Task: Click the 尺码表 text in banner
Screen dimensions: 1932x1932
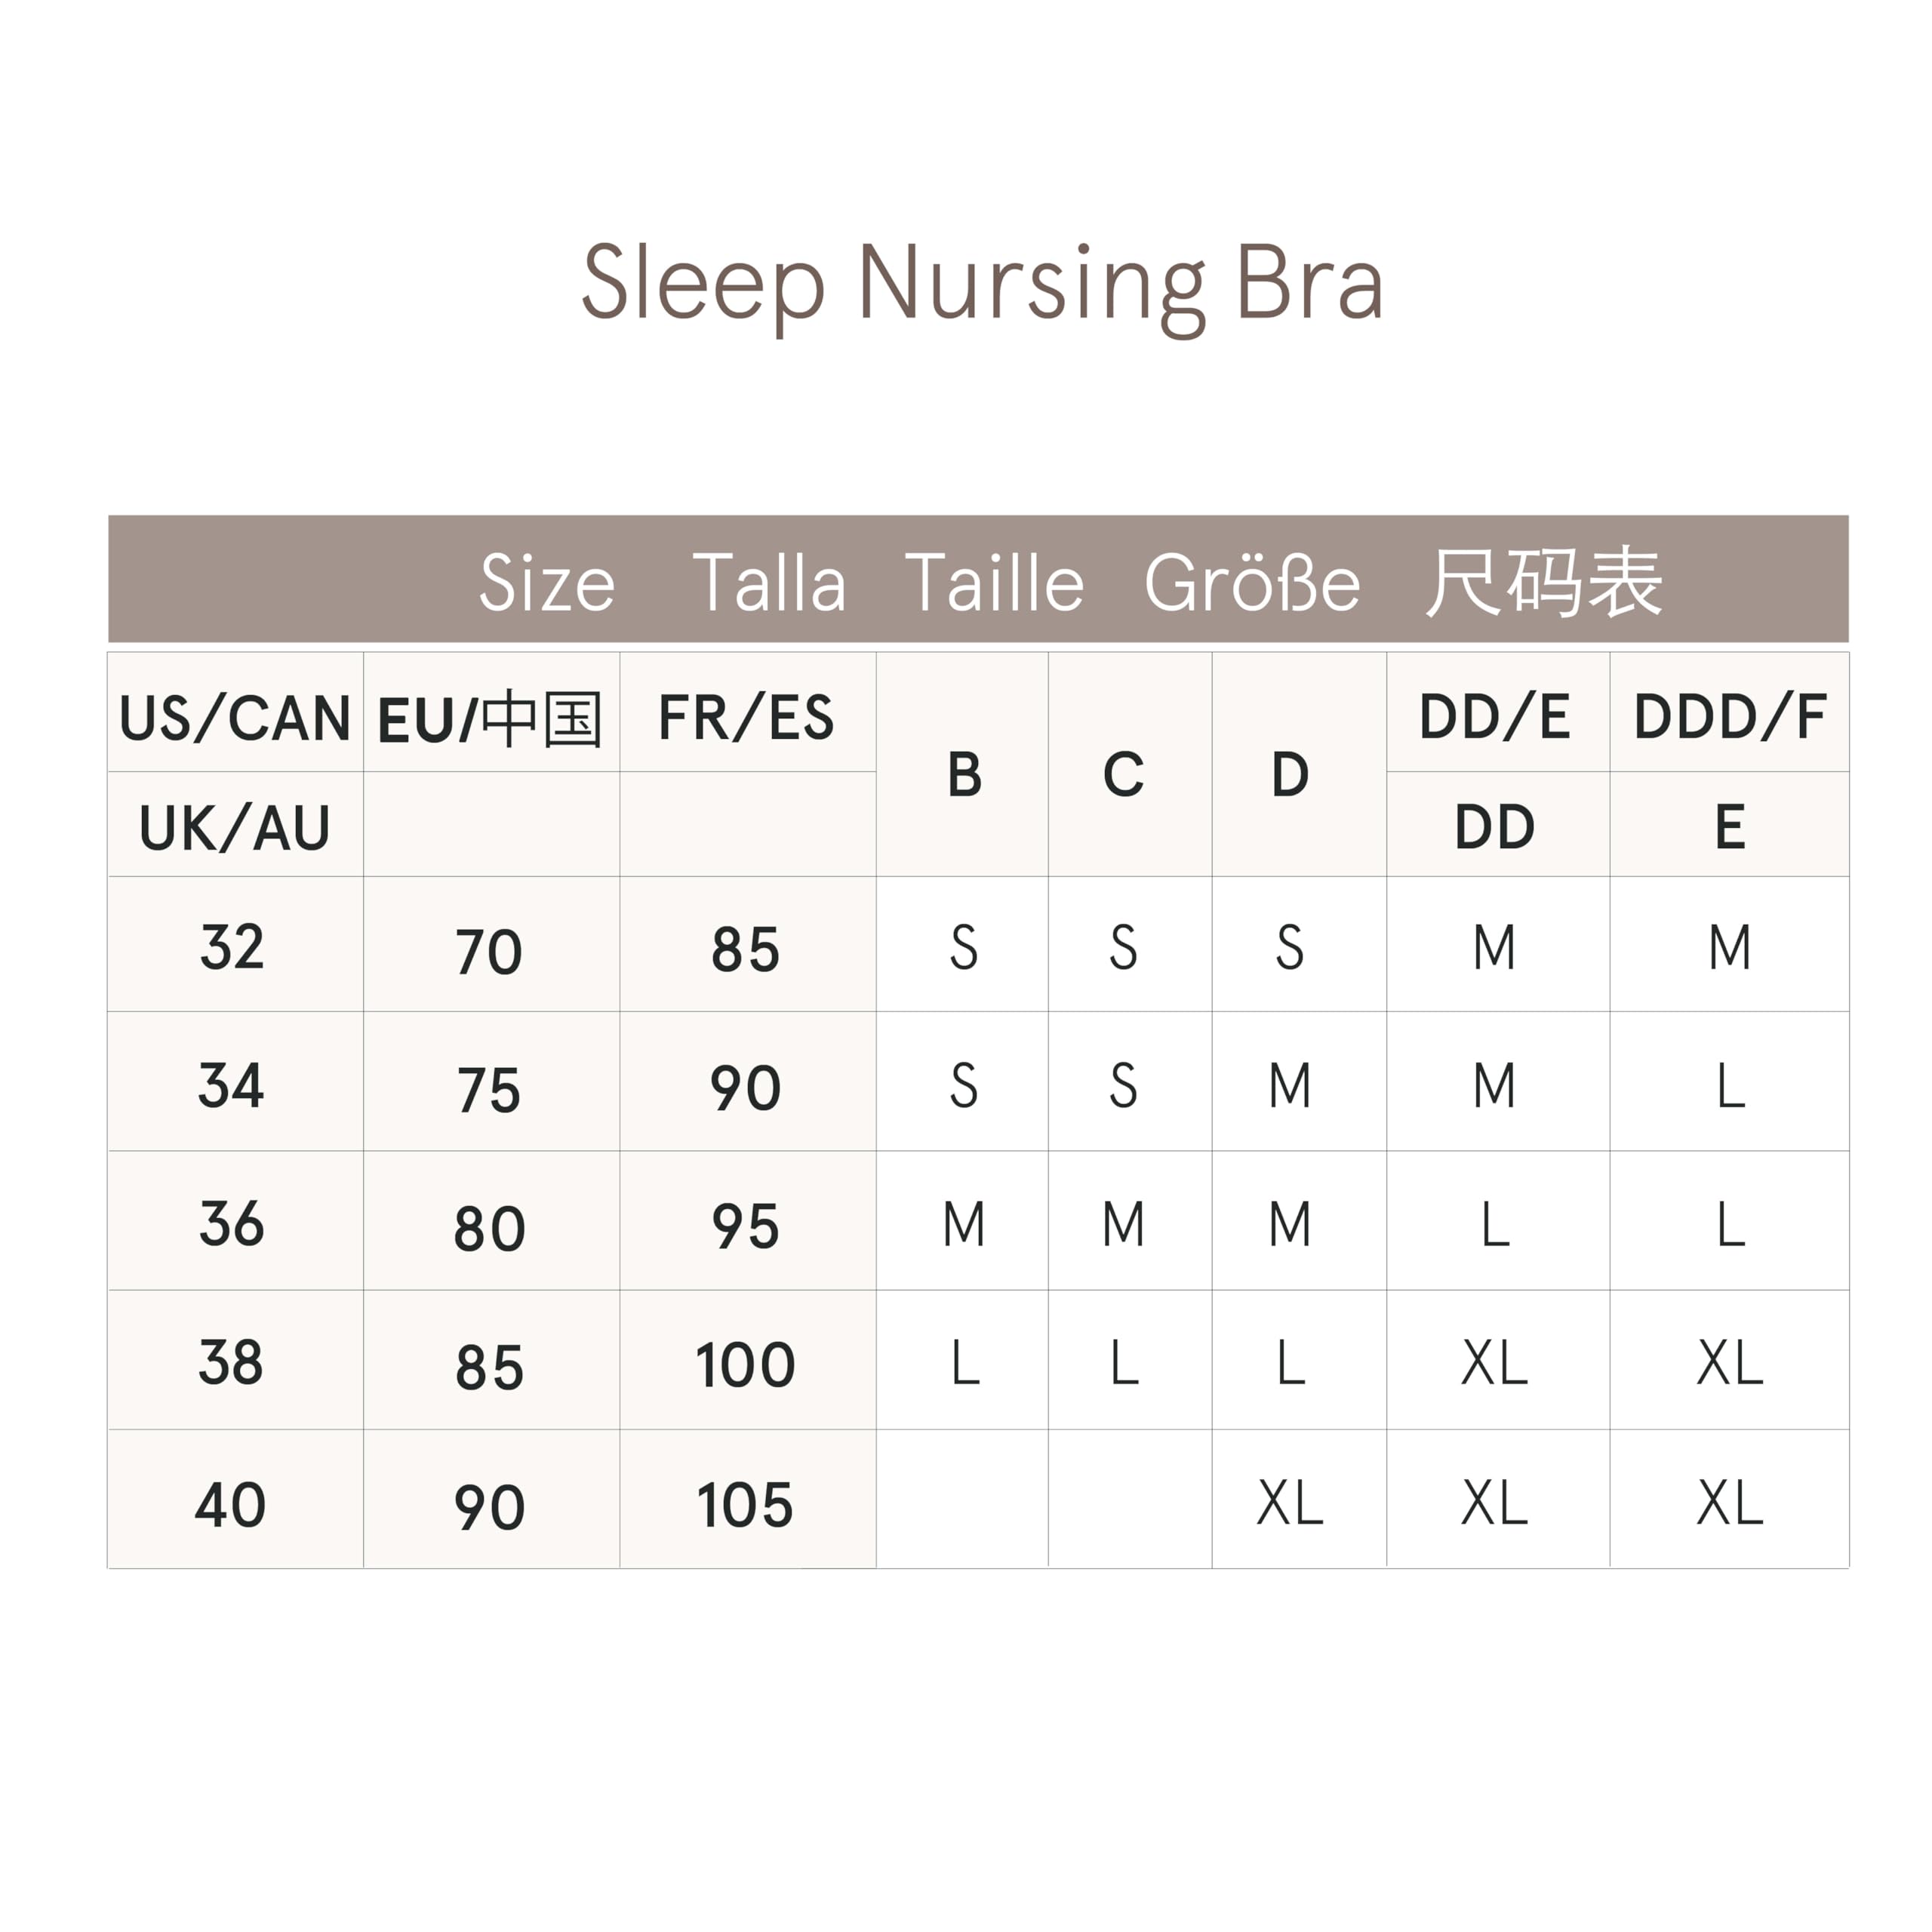Action: click(x=1543, y=583)
